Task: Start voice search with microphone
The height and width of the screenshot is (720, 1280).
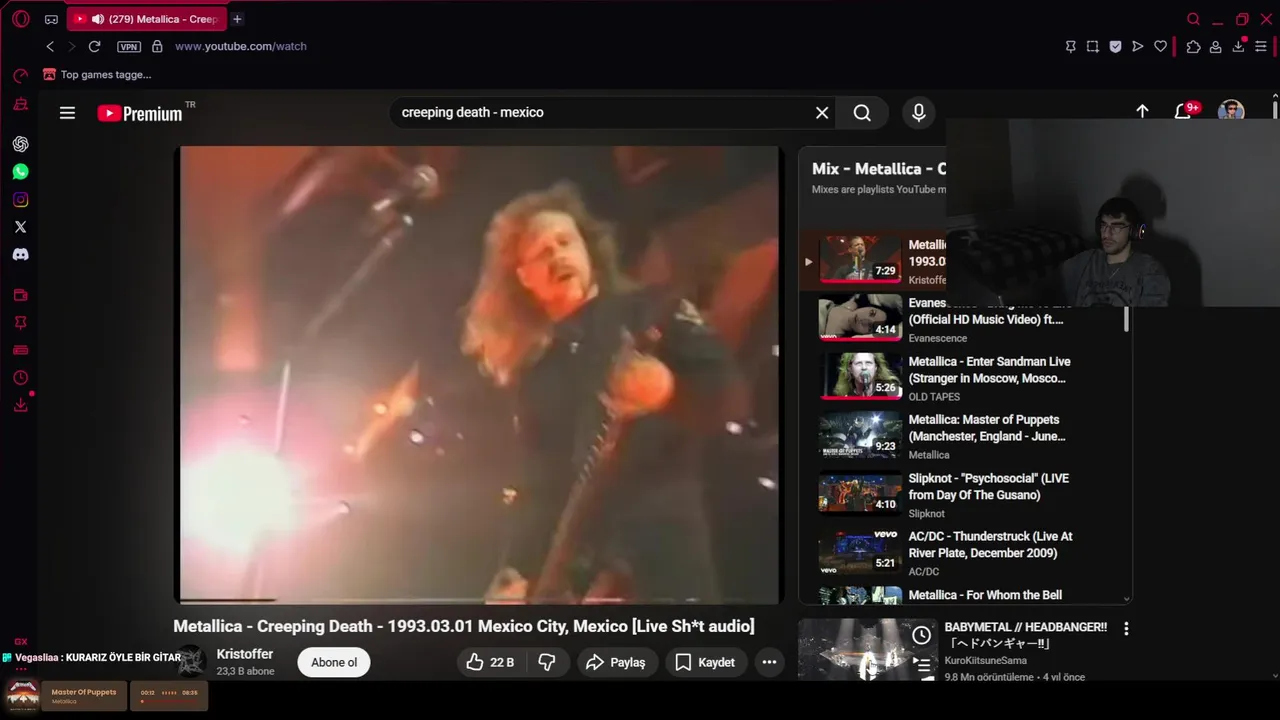Action: (x=919, y=113)
